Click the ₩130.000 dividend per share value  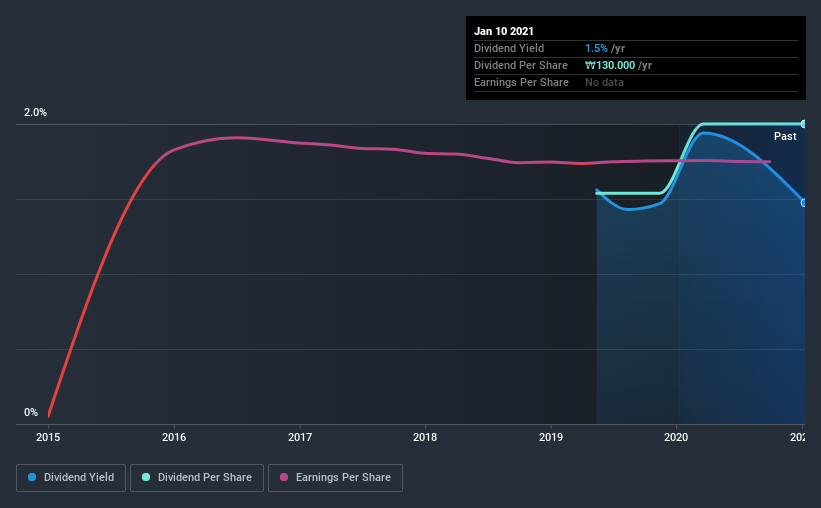(x=610, y=65)
